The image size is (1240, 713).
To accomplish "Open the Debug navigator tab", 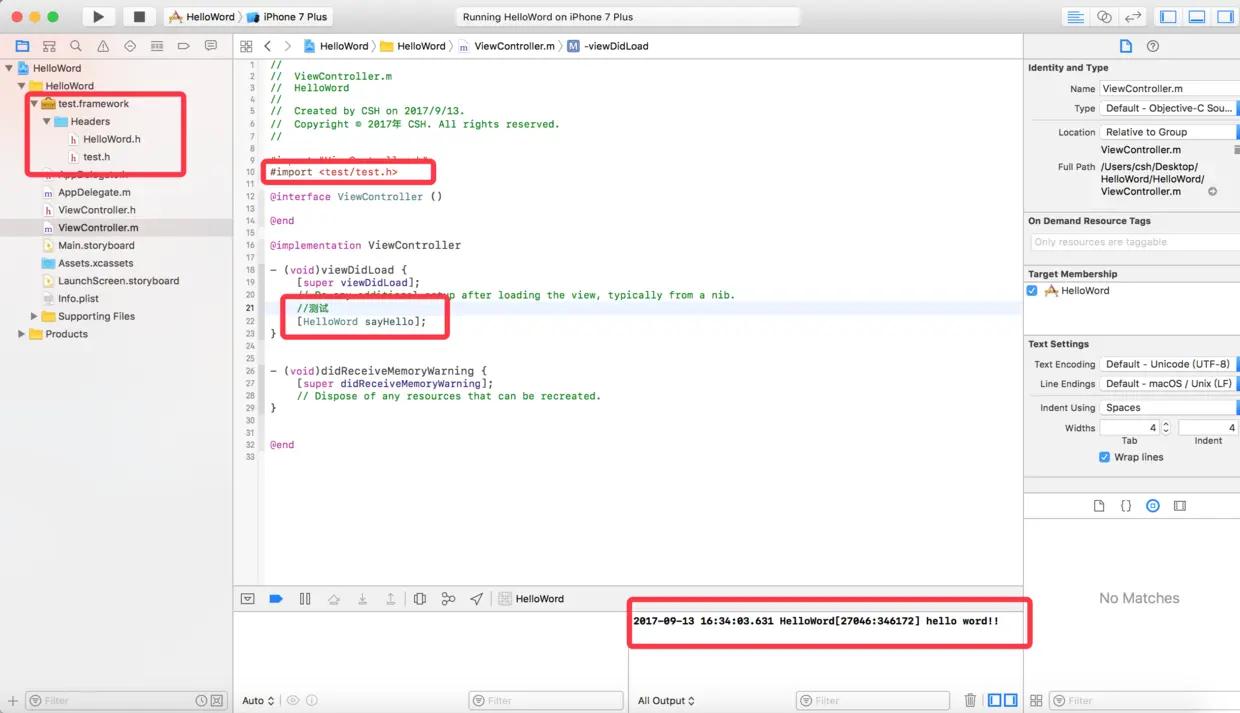I will 157,46.
